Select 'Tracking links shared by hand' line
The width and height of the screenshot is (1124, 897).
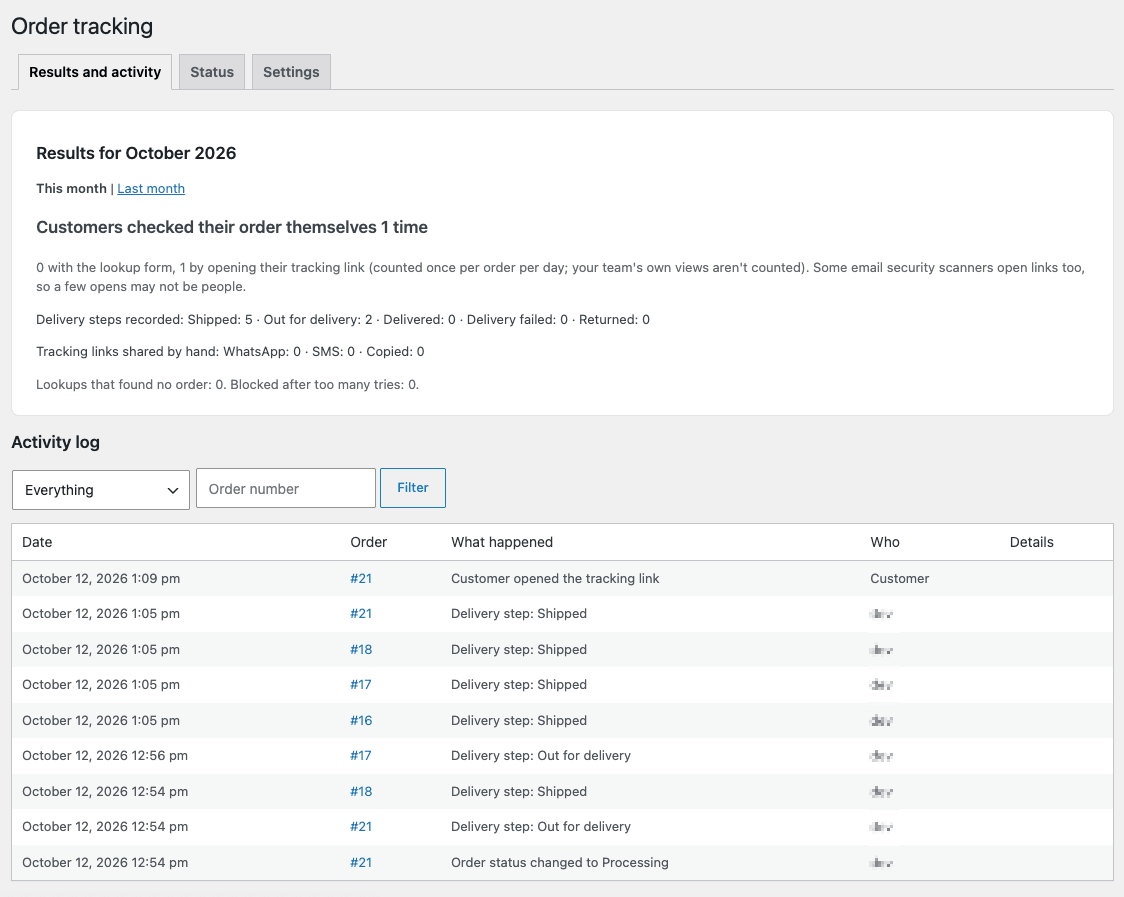(230, 352)
